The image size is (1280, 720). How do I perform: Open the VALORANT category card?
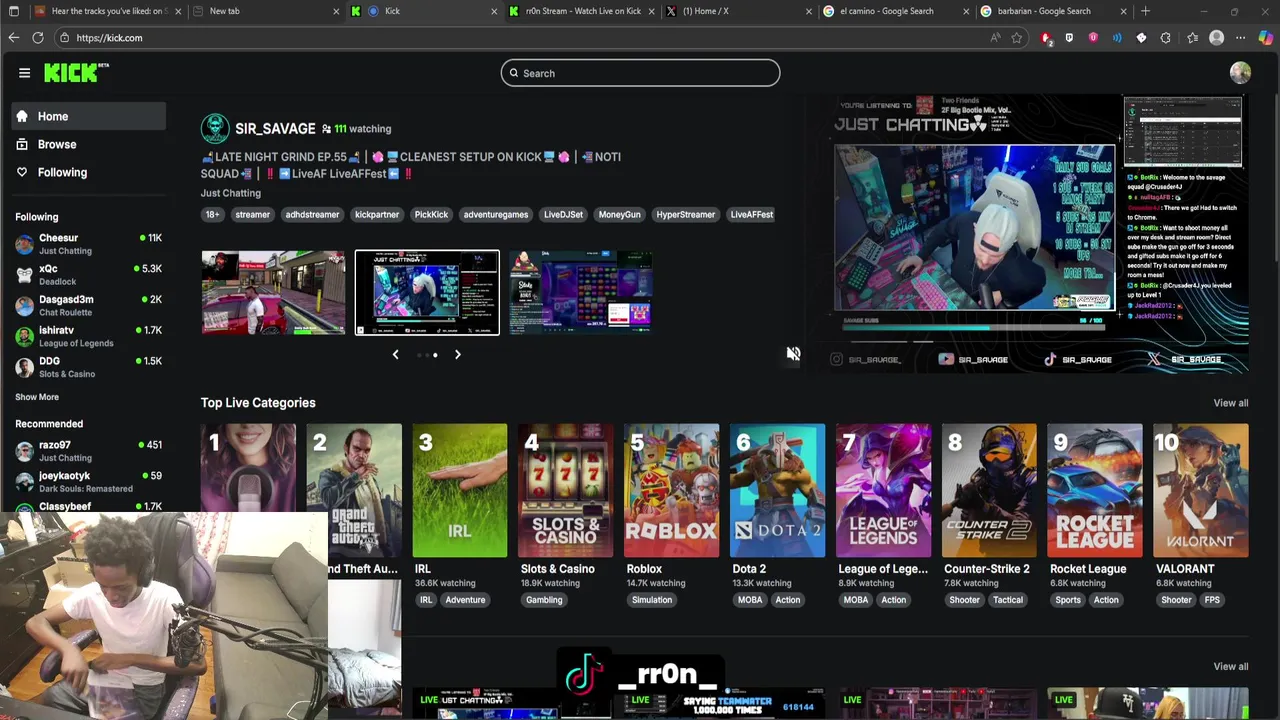1201,490
